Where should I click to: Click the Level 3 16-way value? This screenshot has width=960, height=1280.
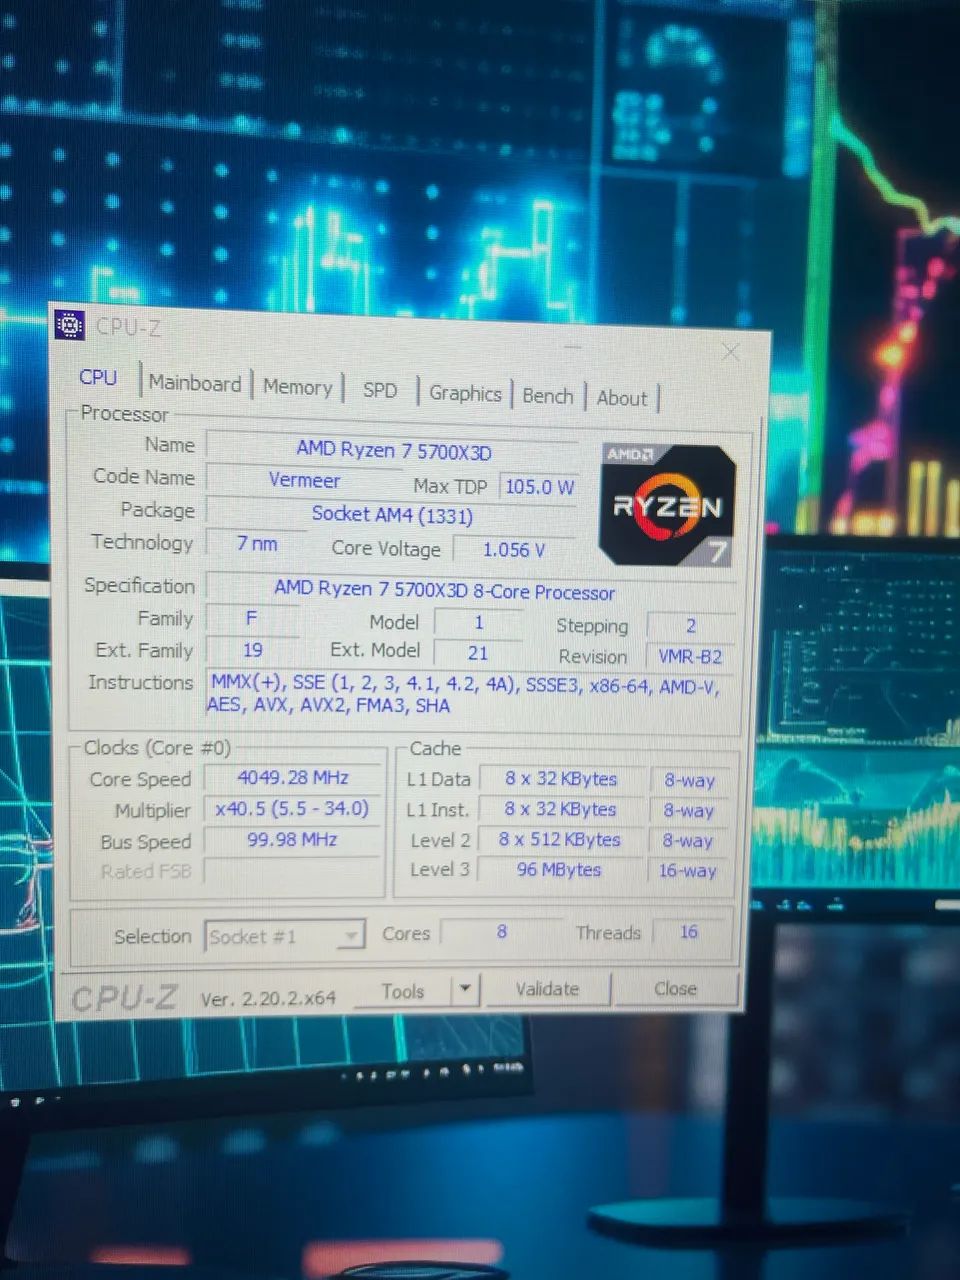coord(688,871)
